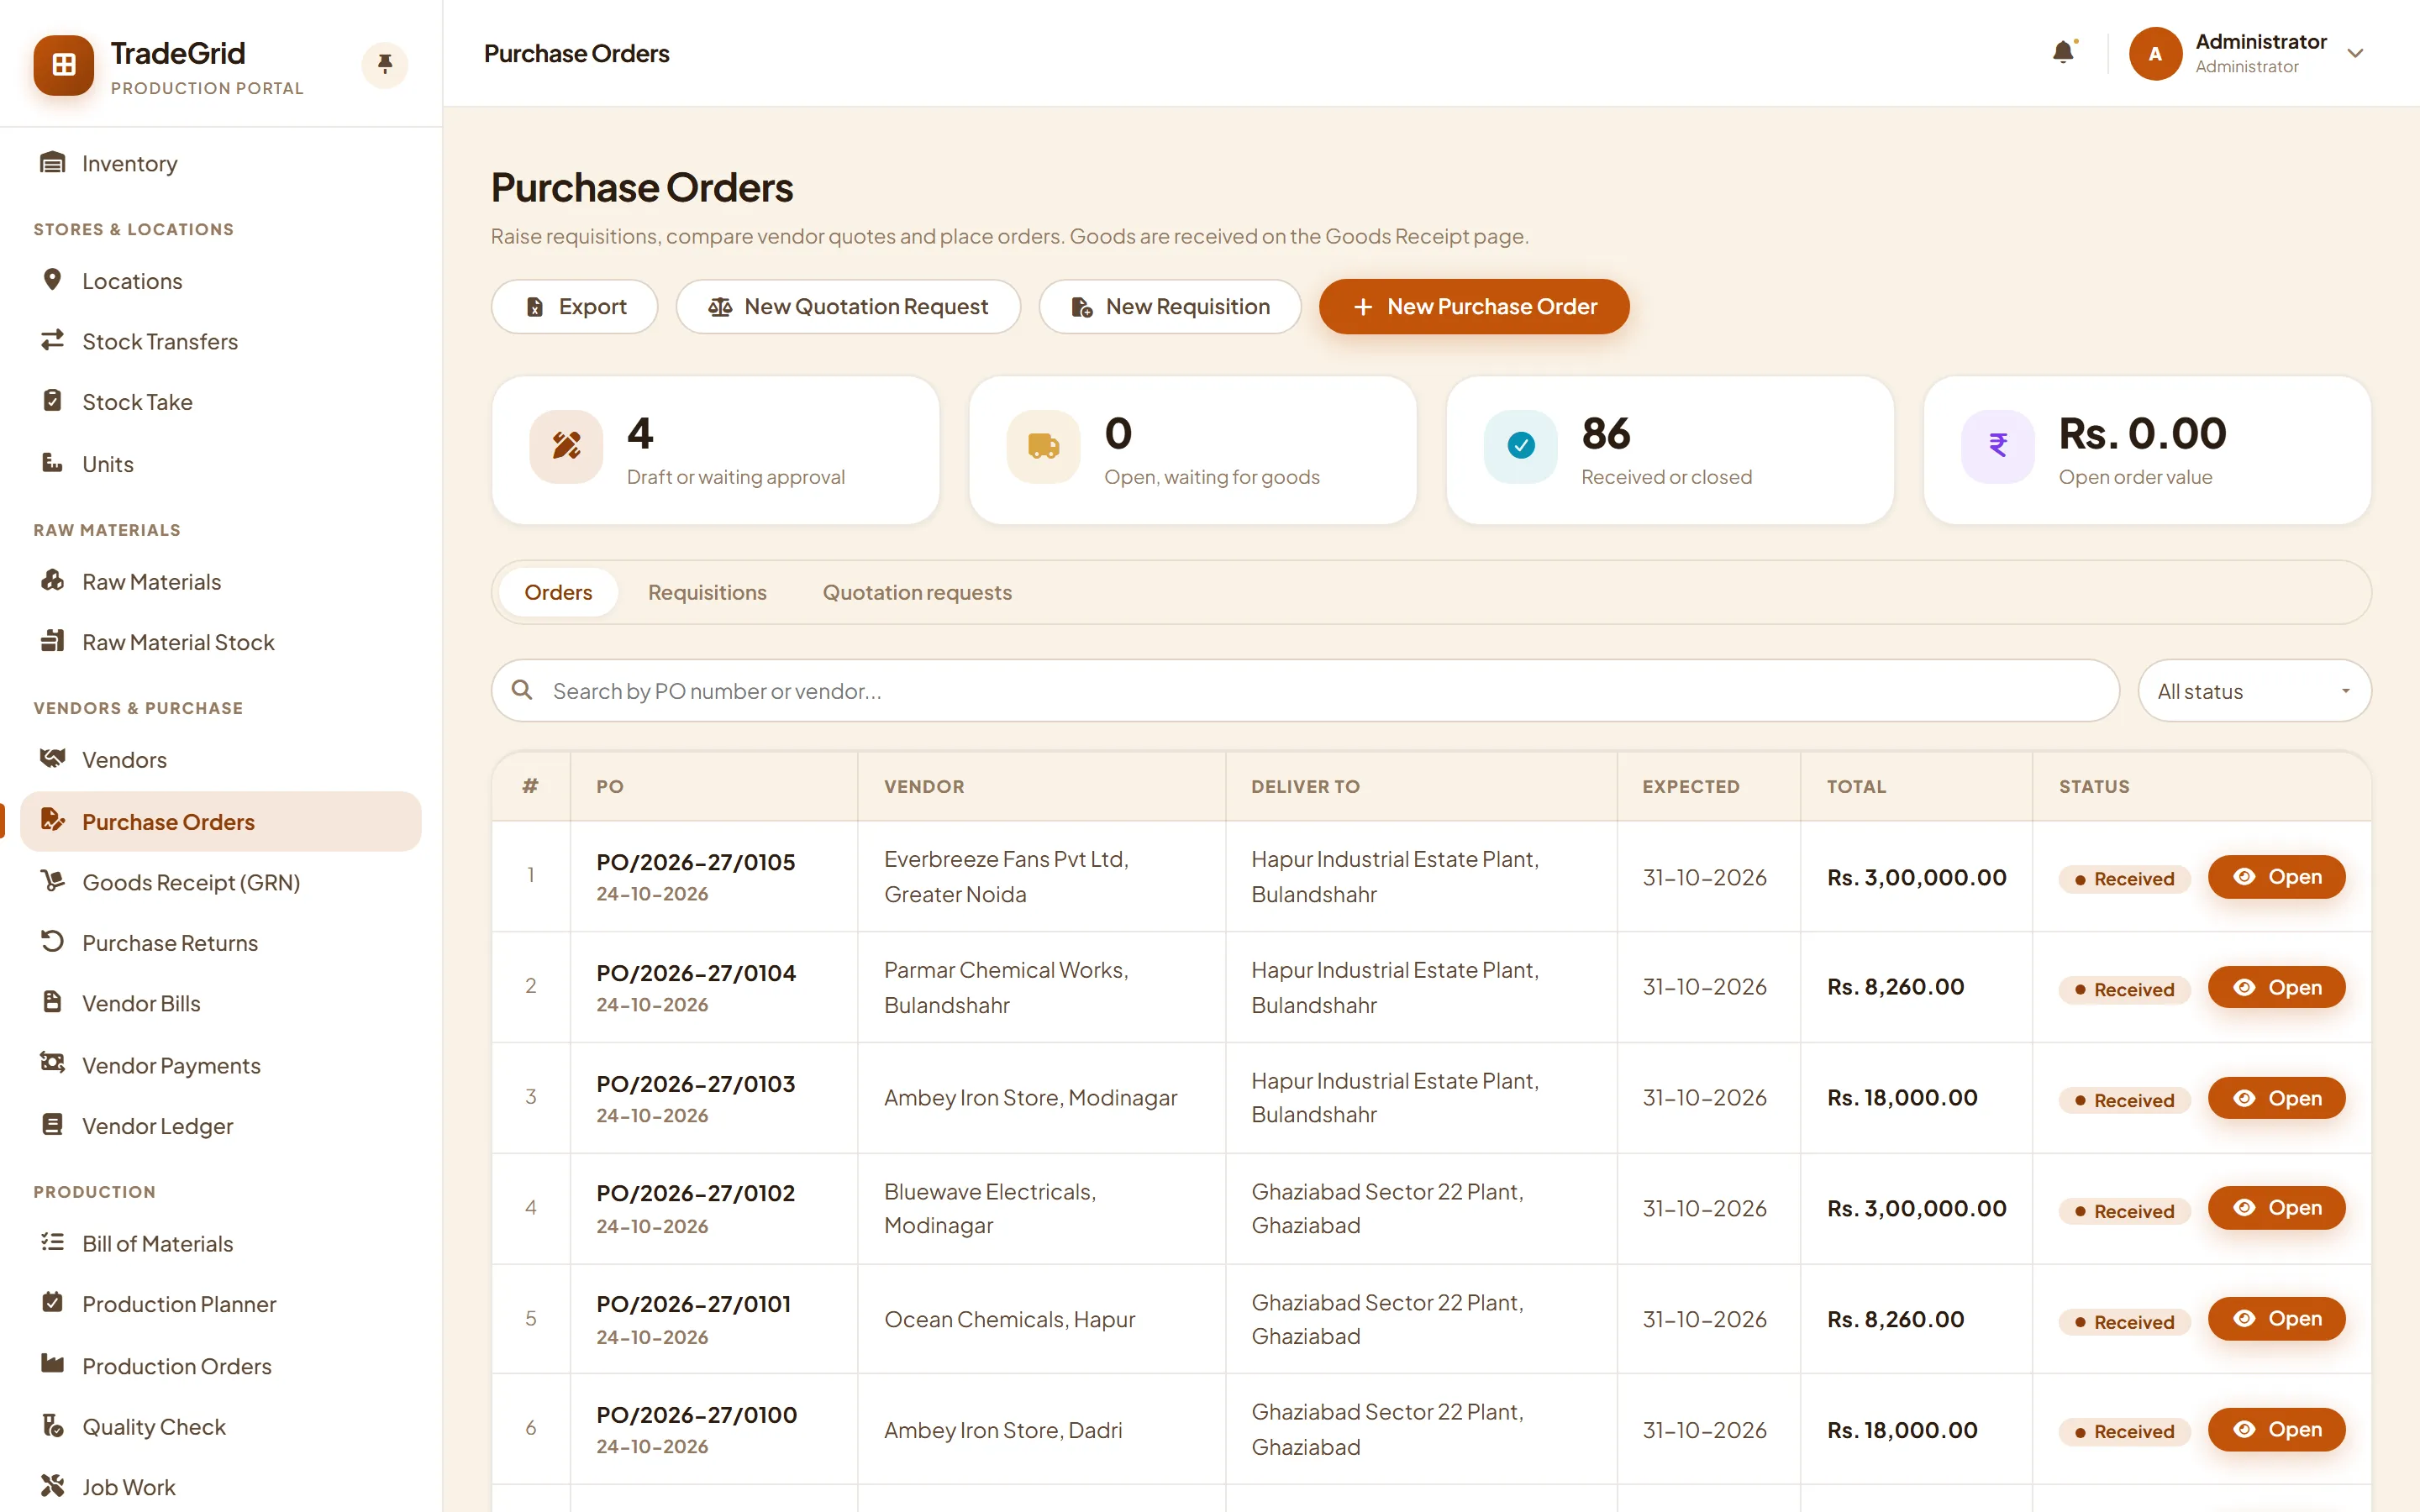
Task: Click the Received or closed card
Action: 1670,450
